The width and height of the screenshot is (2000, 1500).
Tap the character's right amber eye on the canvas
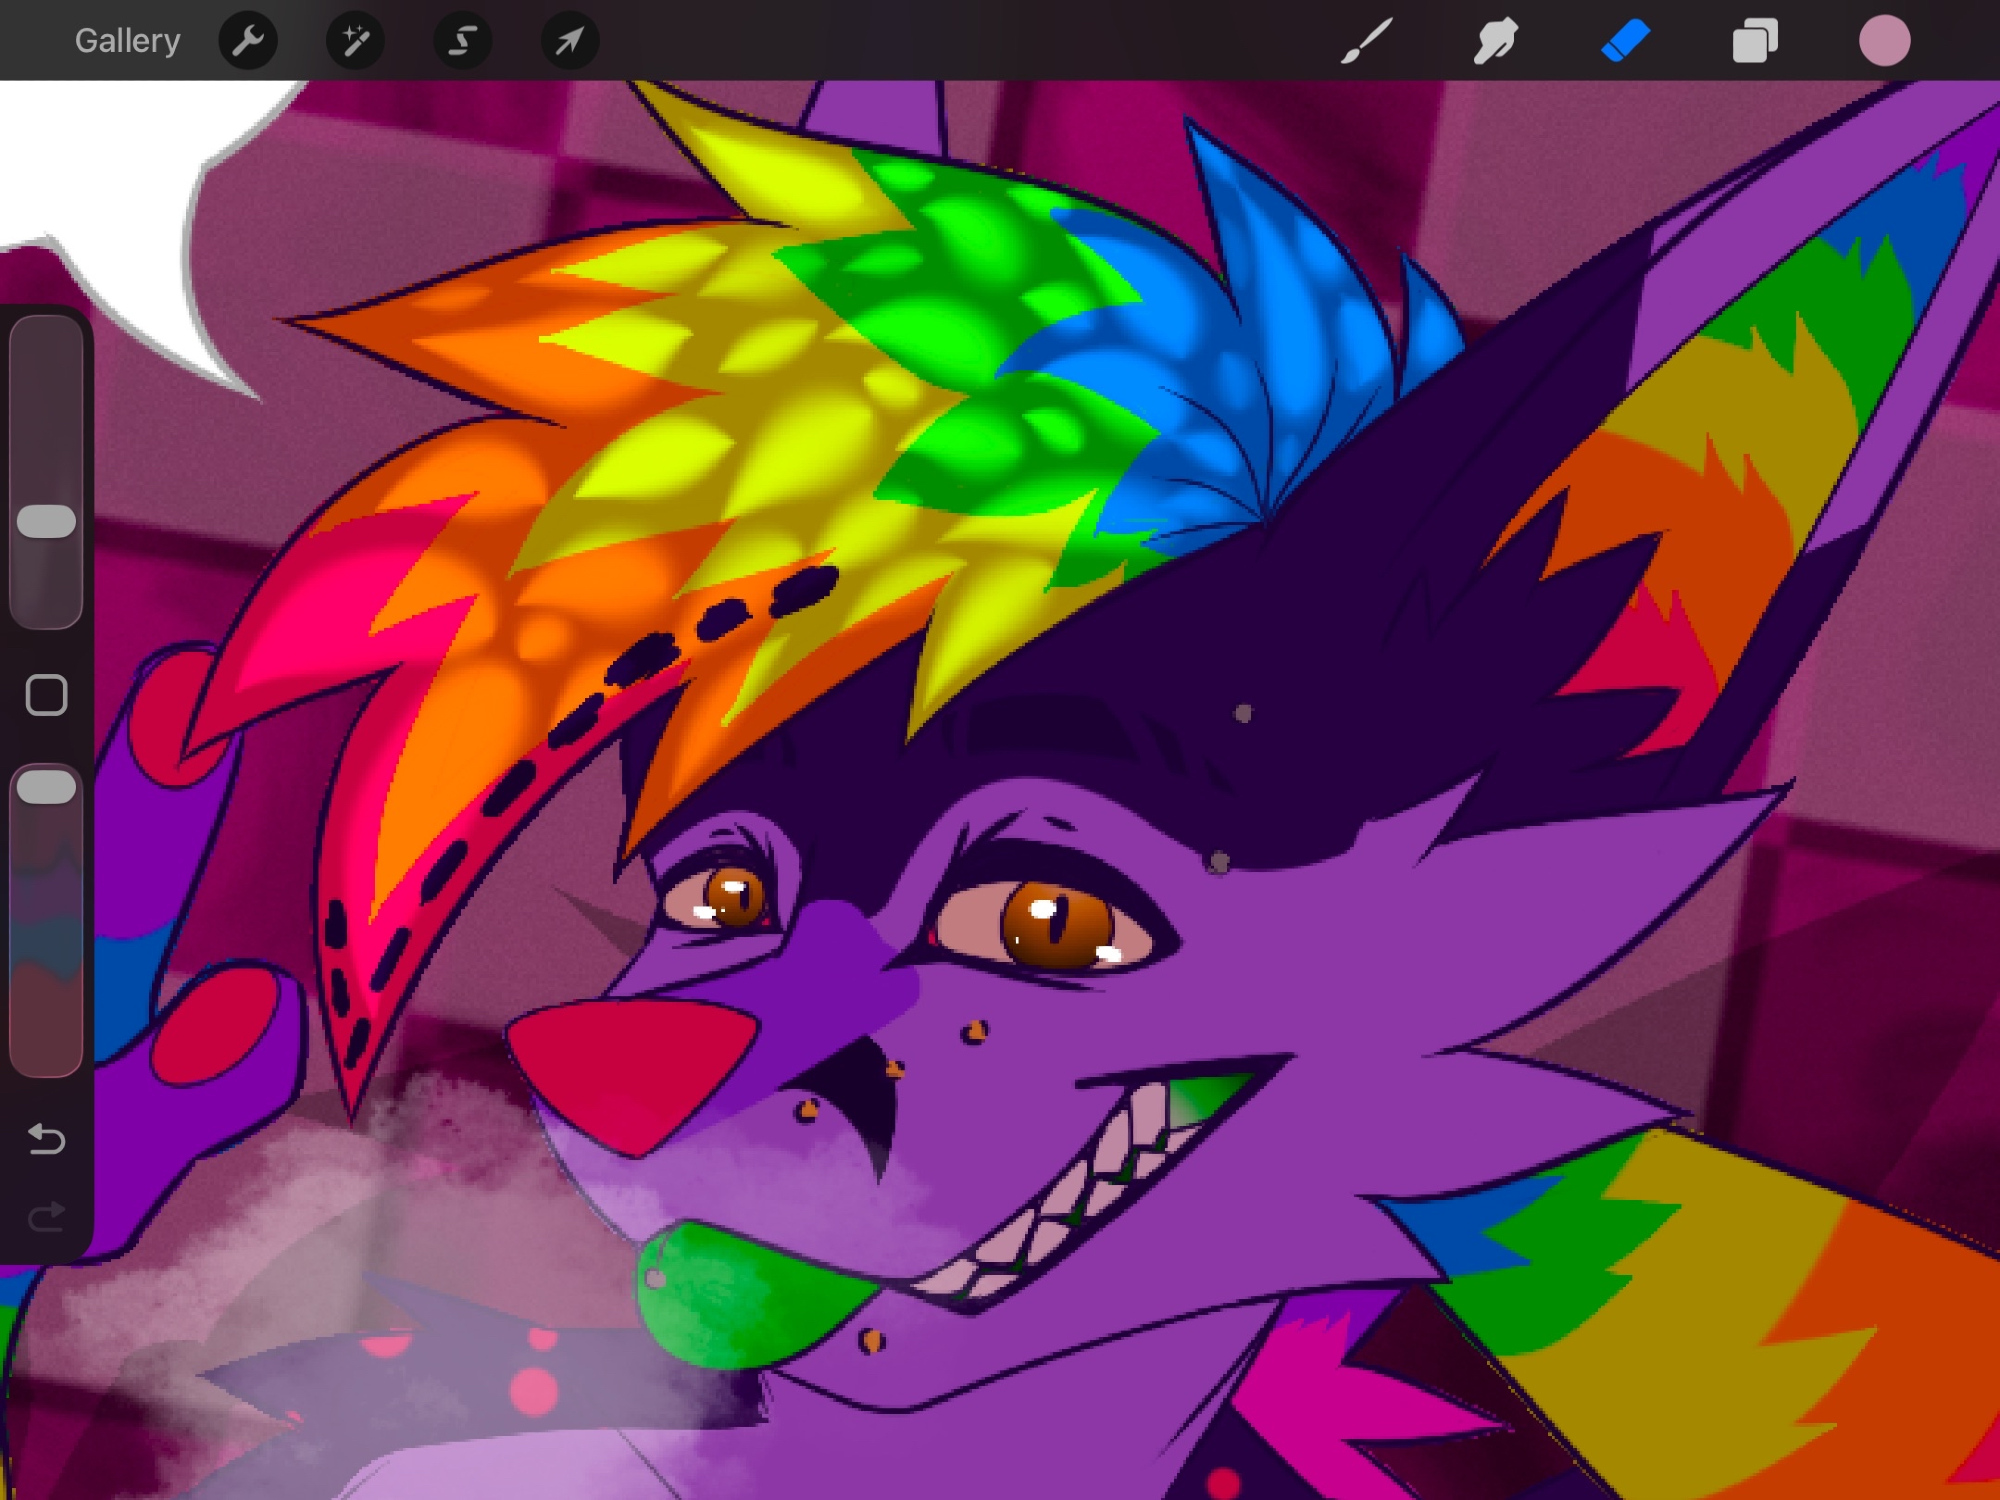point(1058,925)
